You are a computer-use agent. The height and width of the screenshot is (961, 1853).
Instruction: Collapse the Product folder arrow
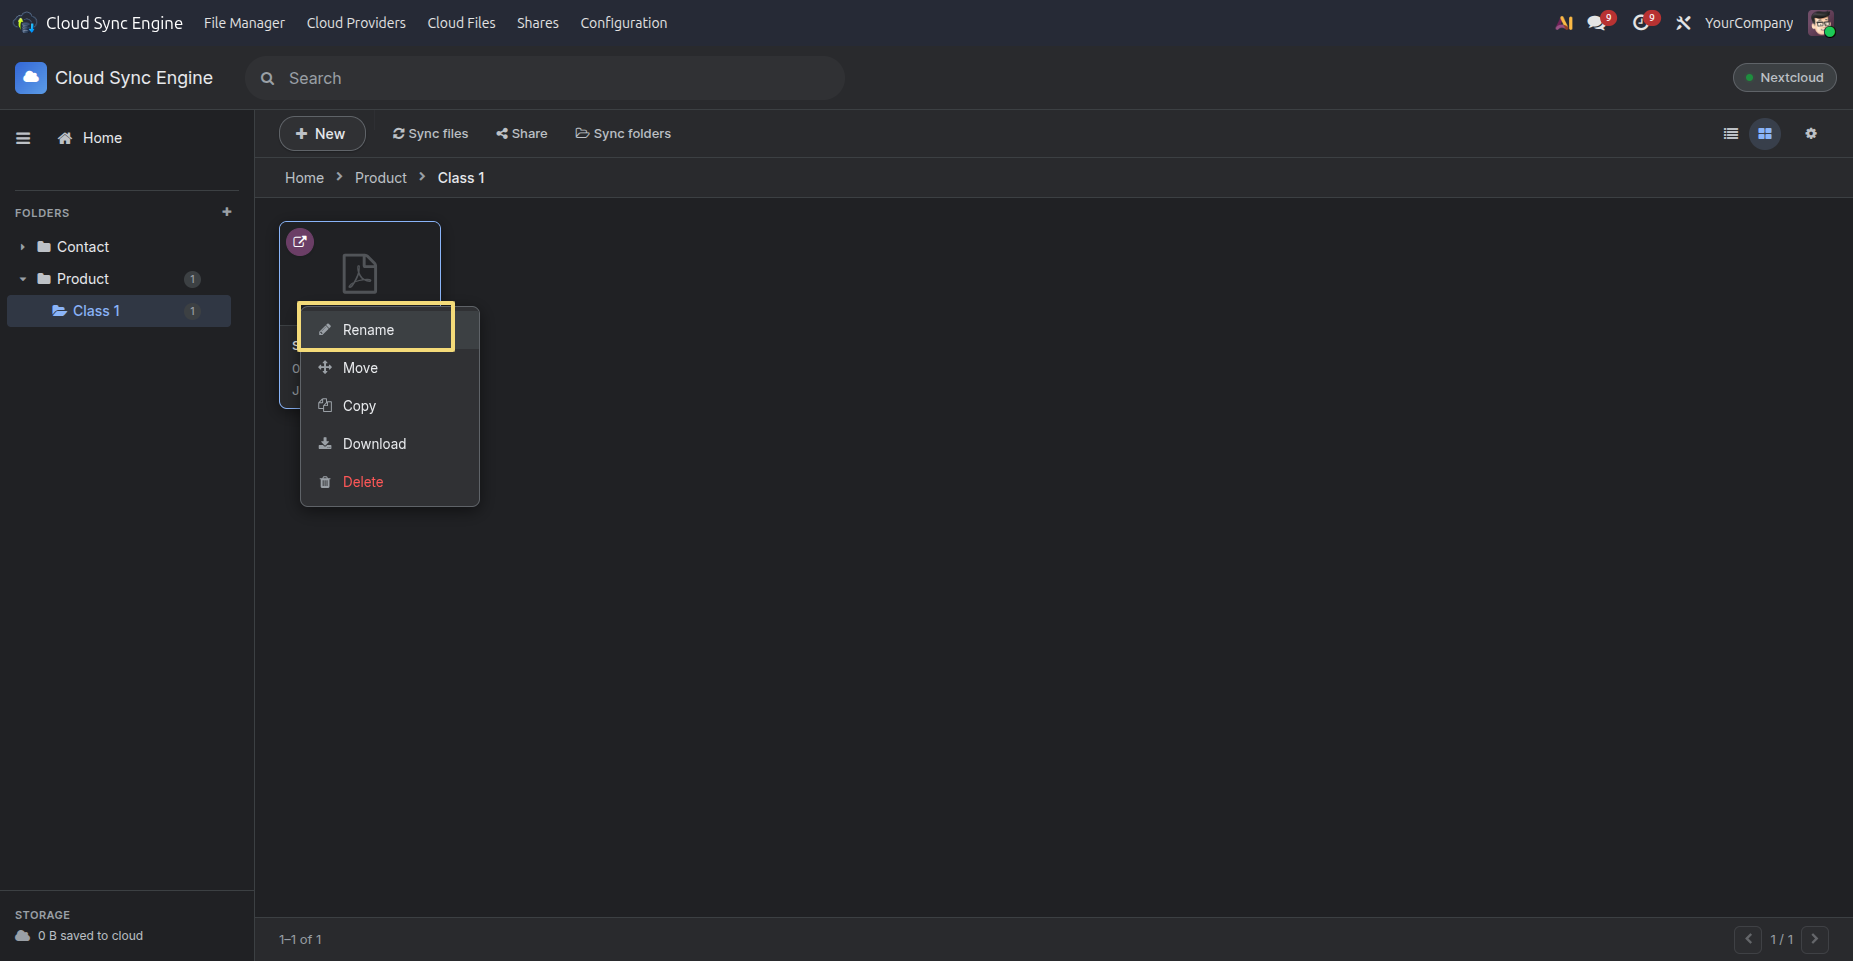(x=22, y=279)
